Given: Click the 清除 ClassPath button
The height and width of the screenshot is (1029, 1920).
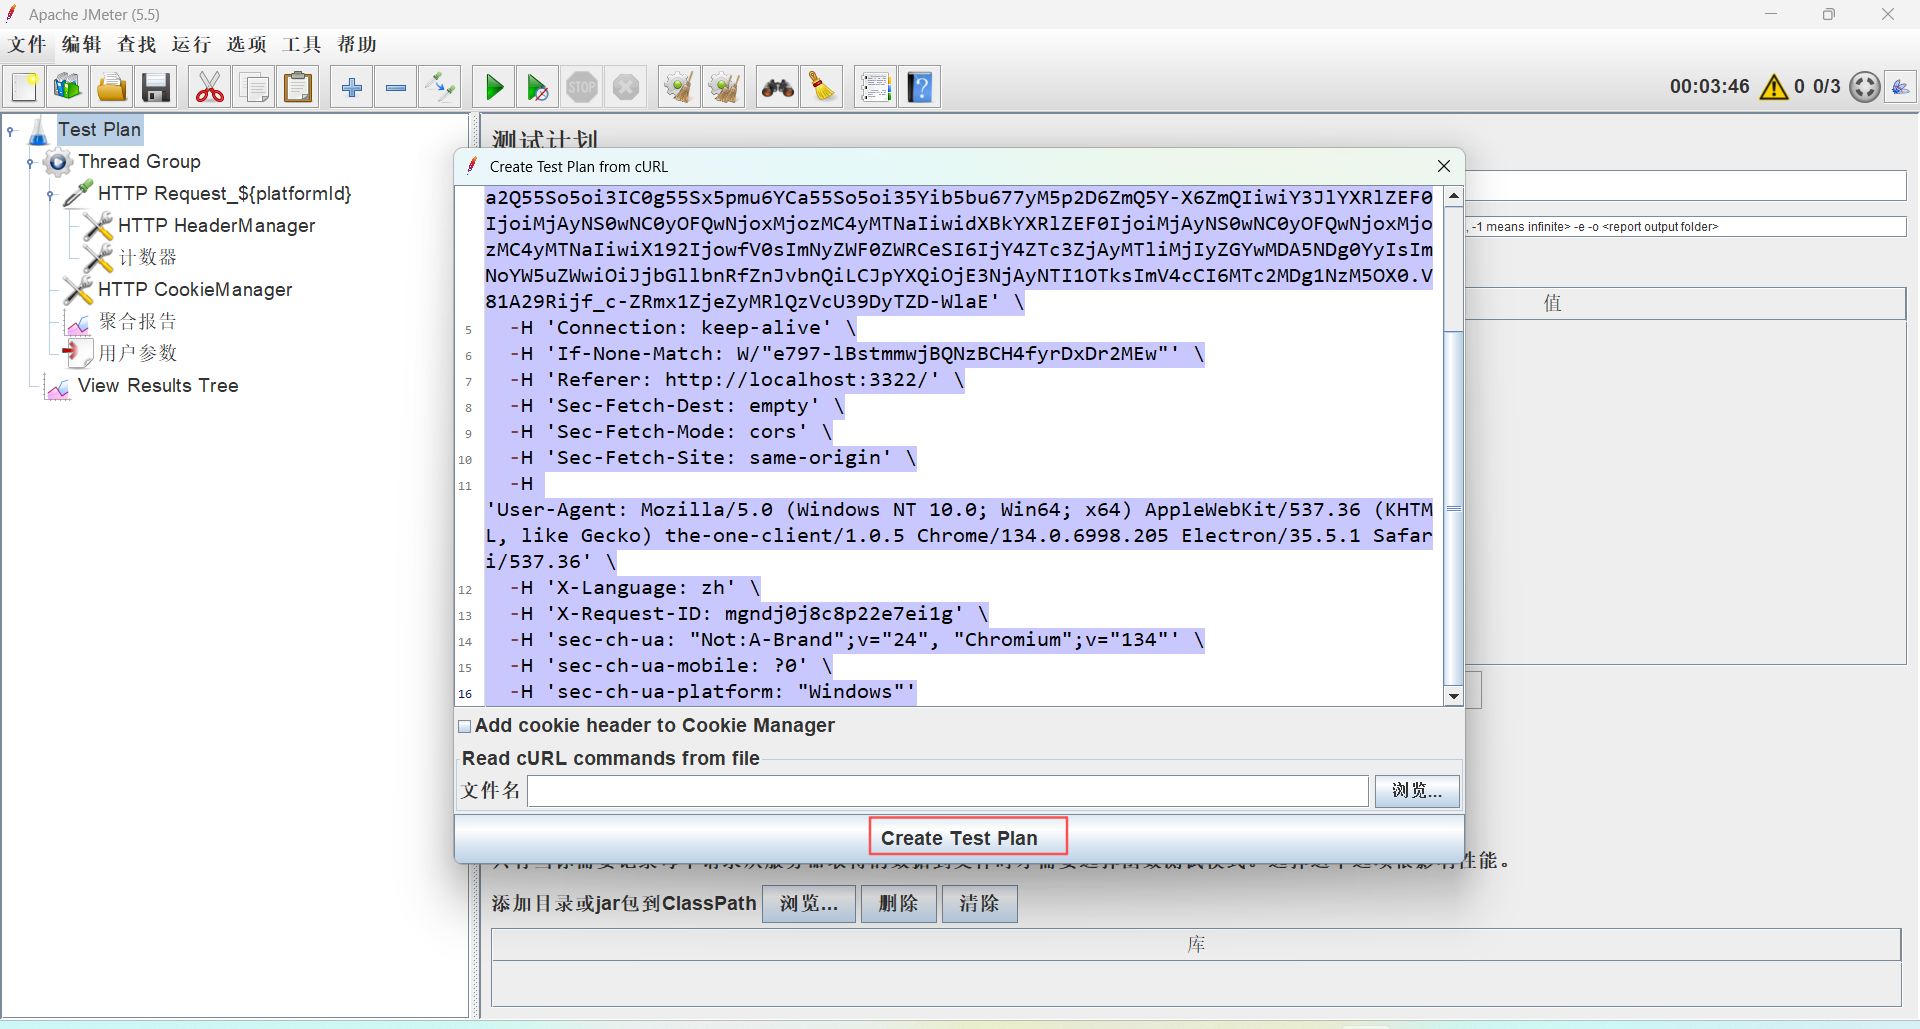Looking at the screenshot, I should coord(979,904).
